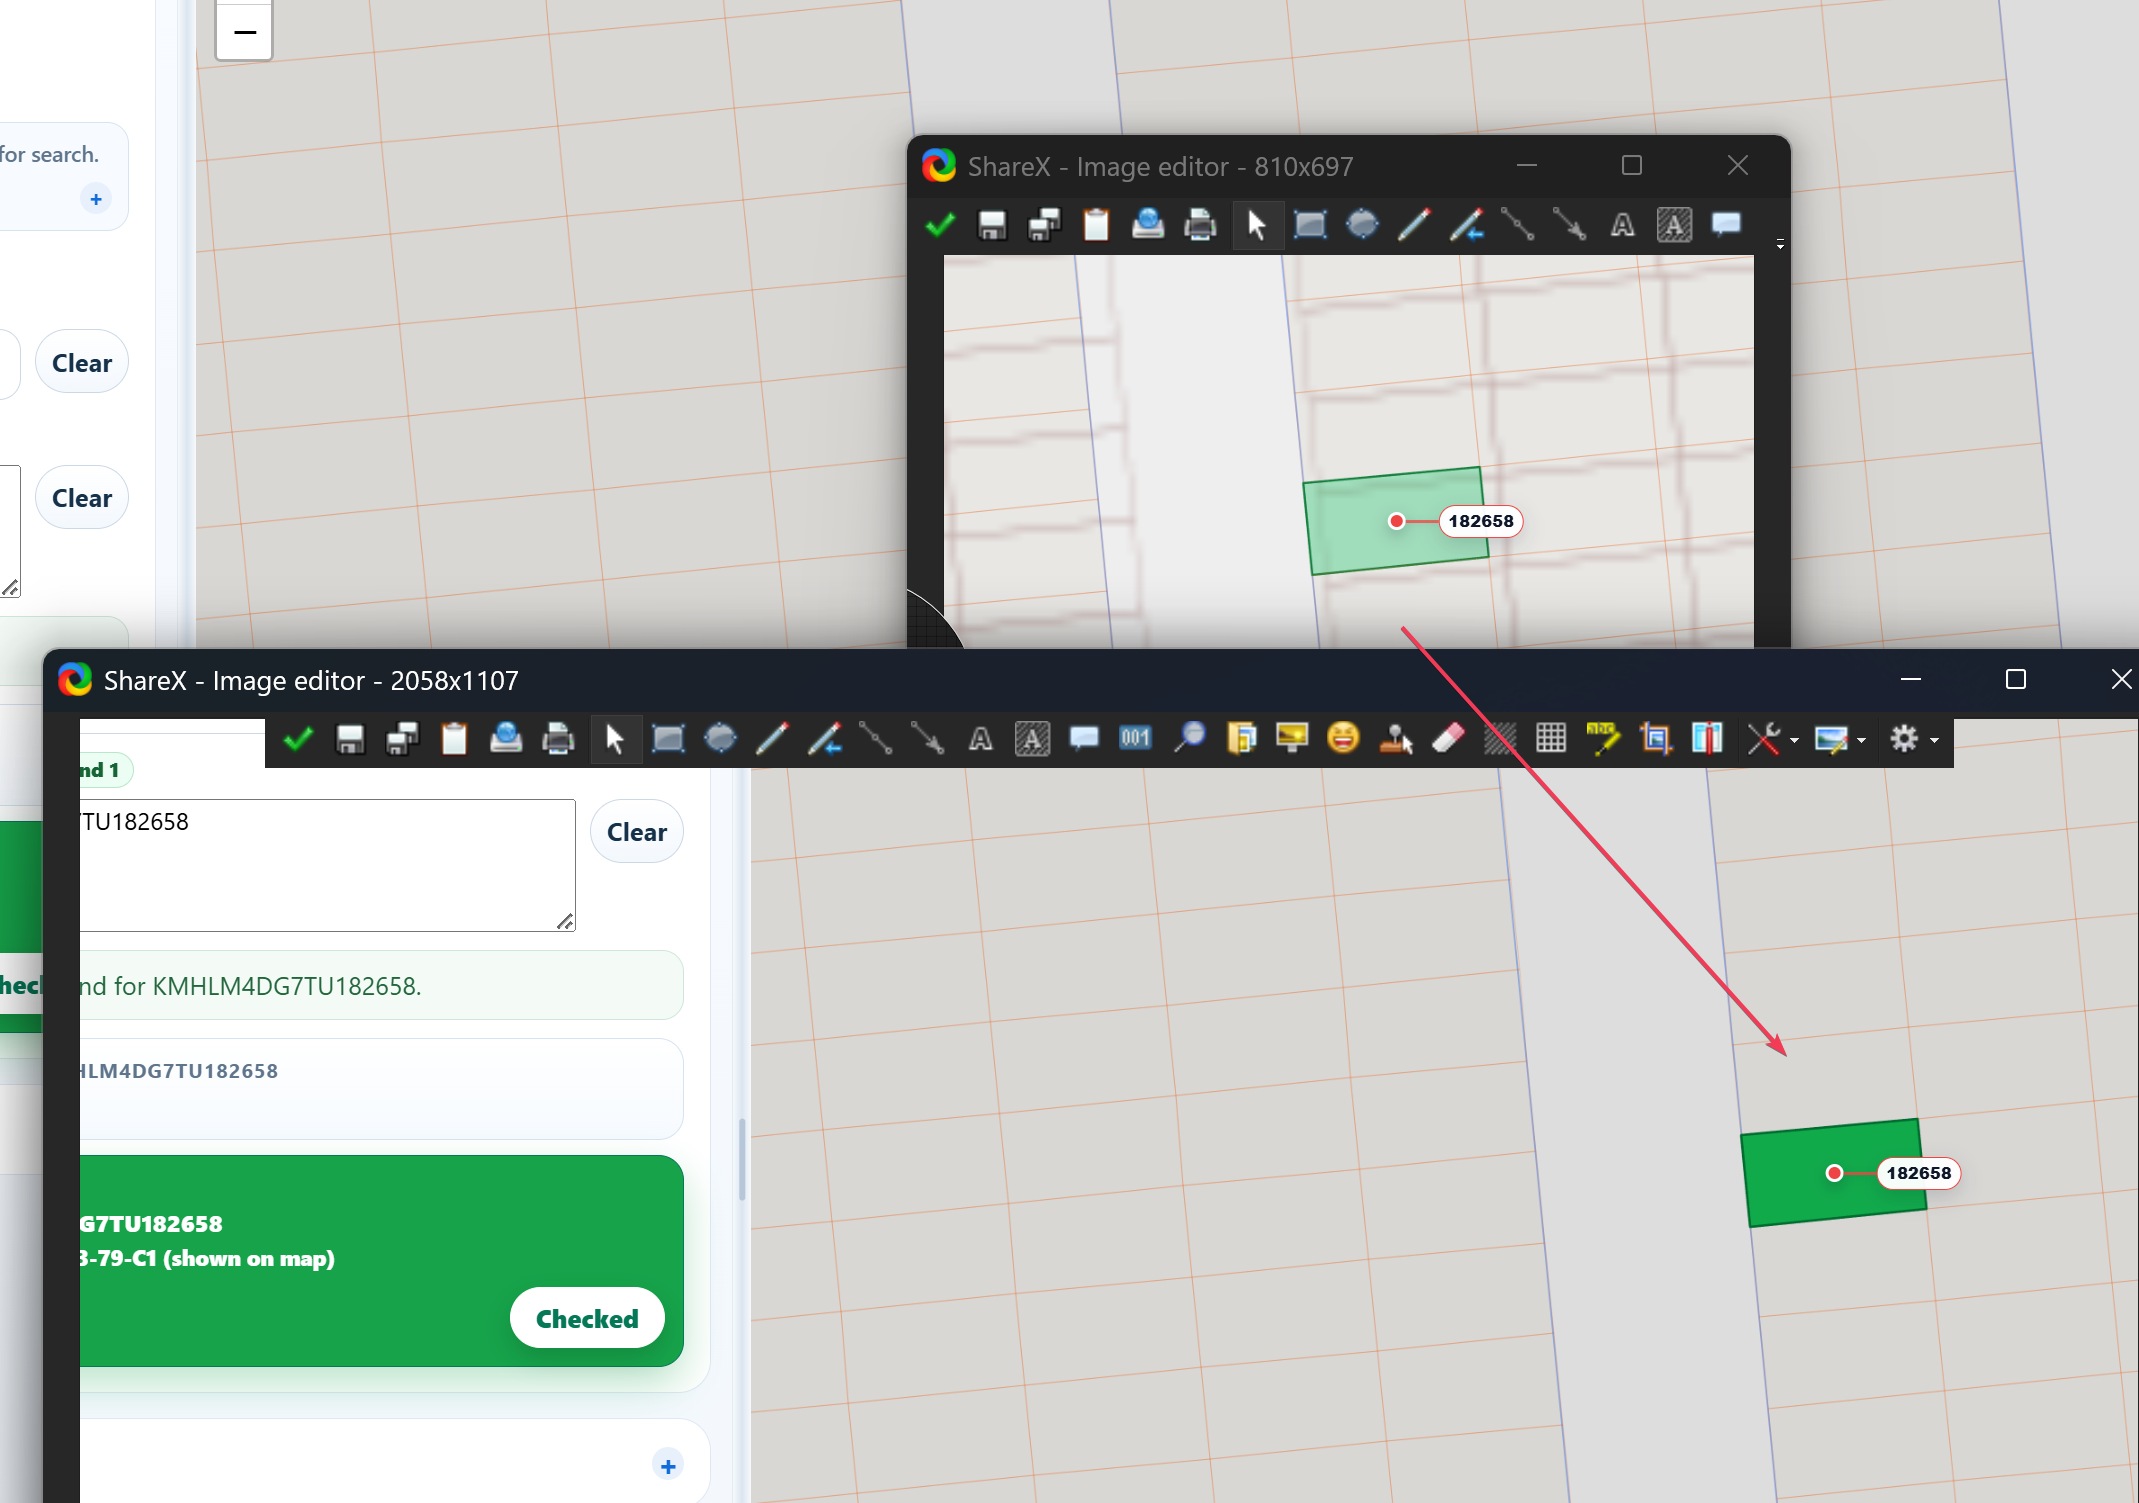2139x1503 pixels.
Task: Click Save As icon in 2058x1107 editor
Action: point(402,739)
